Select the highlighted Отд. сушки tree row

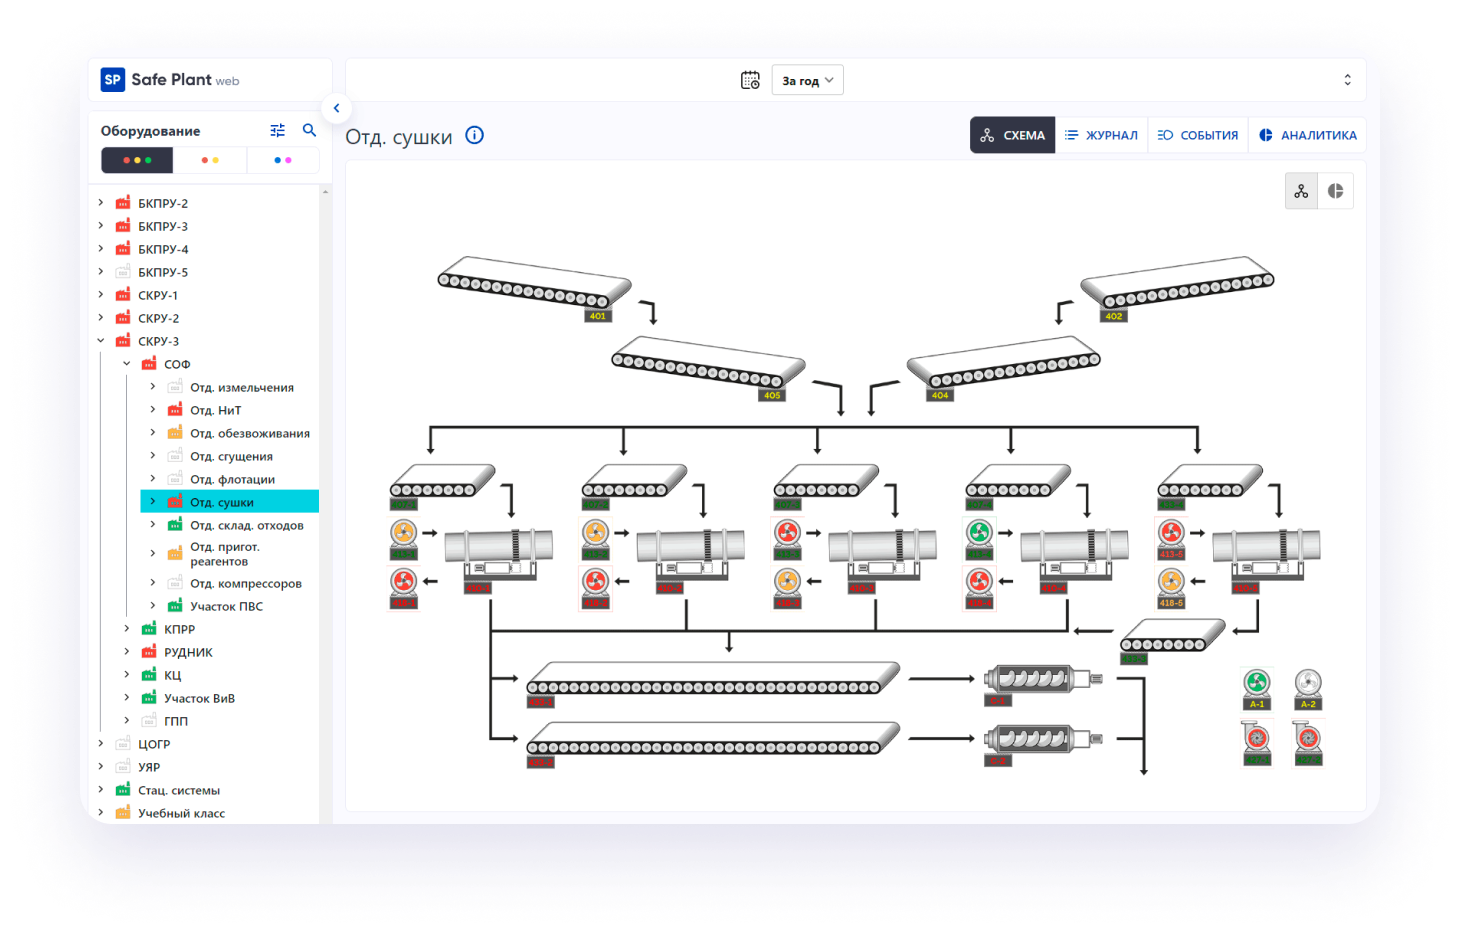coord(230,502)
